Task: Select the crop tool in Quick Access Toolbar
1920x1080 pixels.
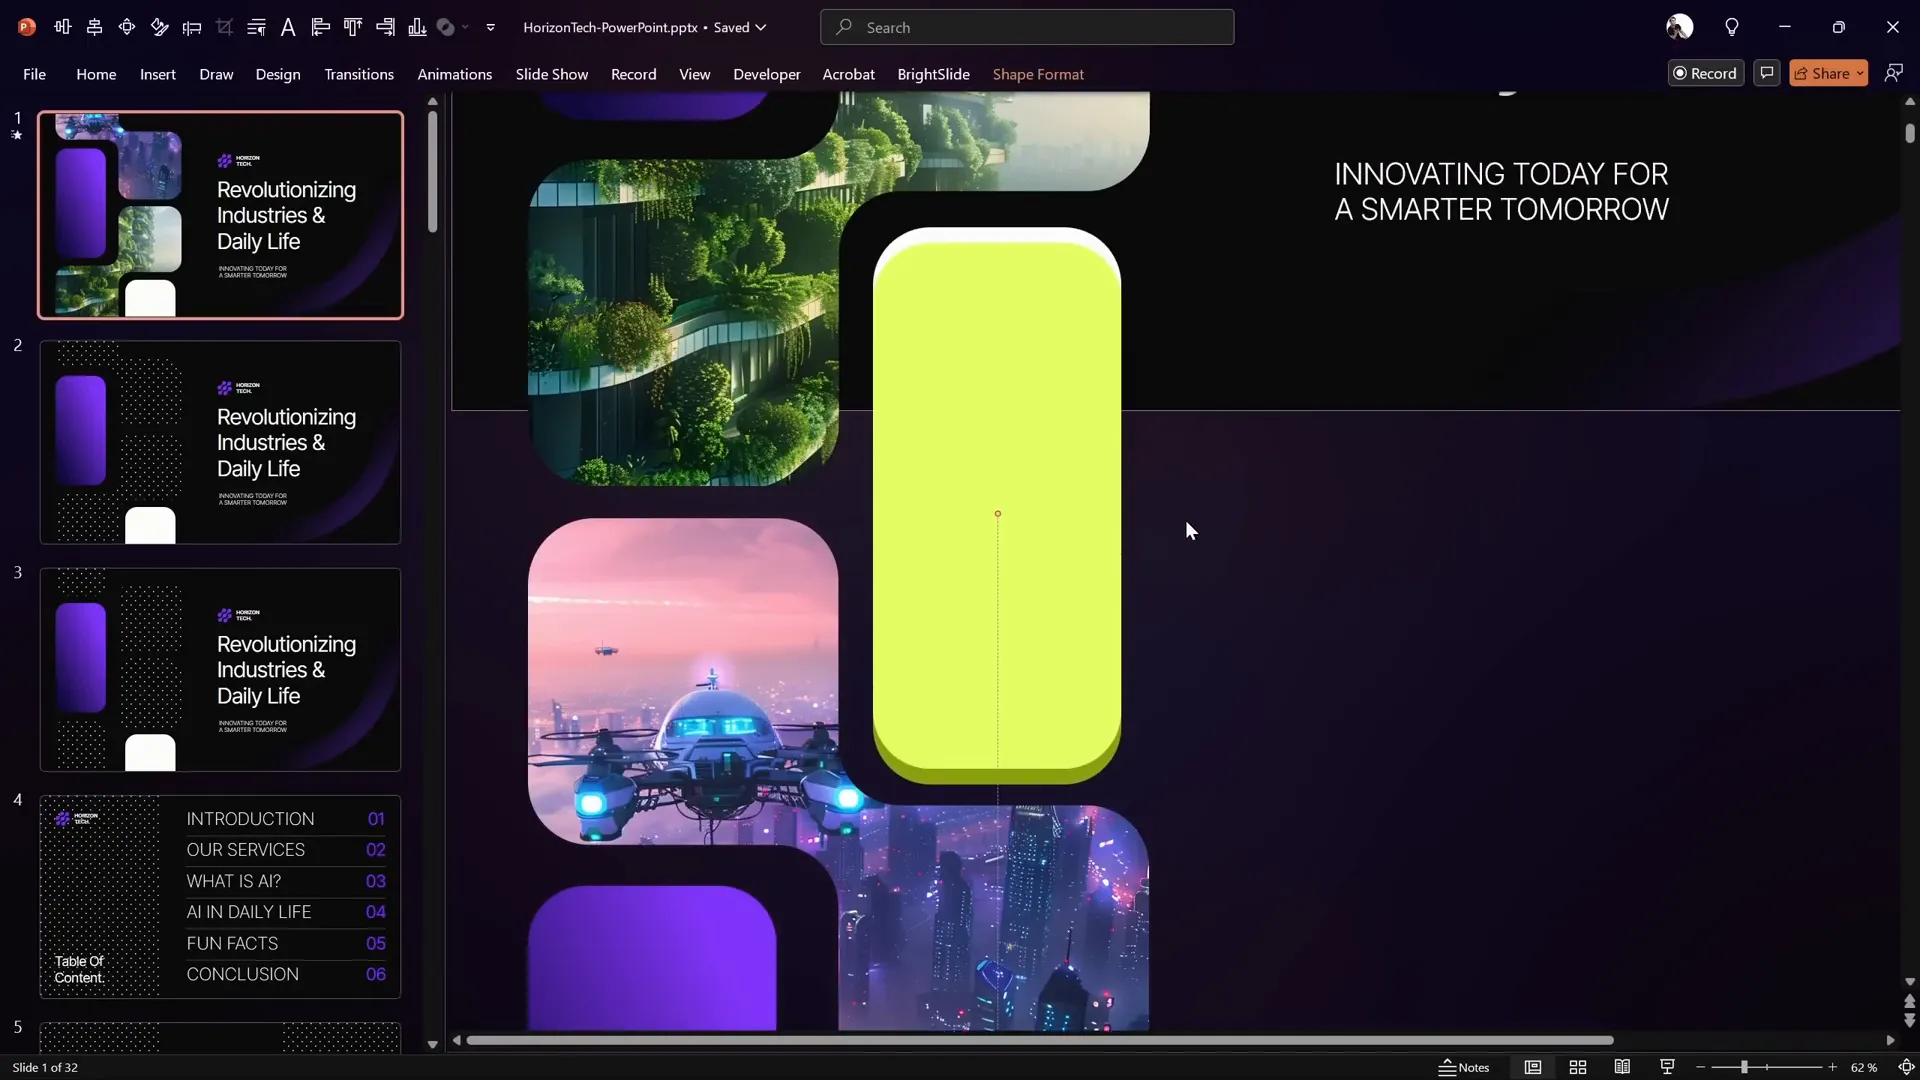Action: pos(224,27)
